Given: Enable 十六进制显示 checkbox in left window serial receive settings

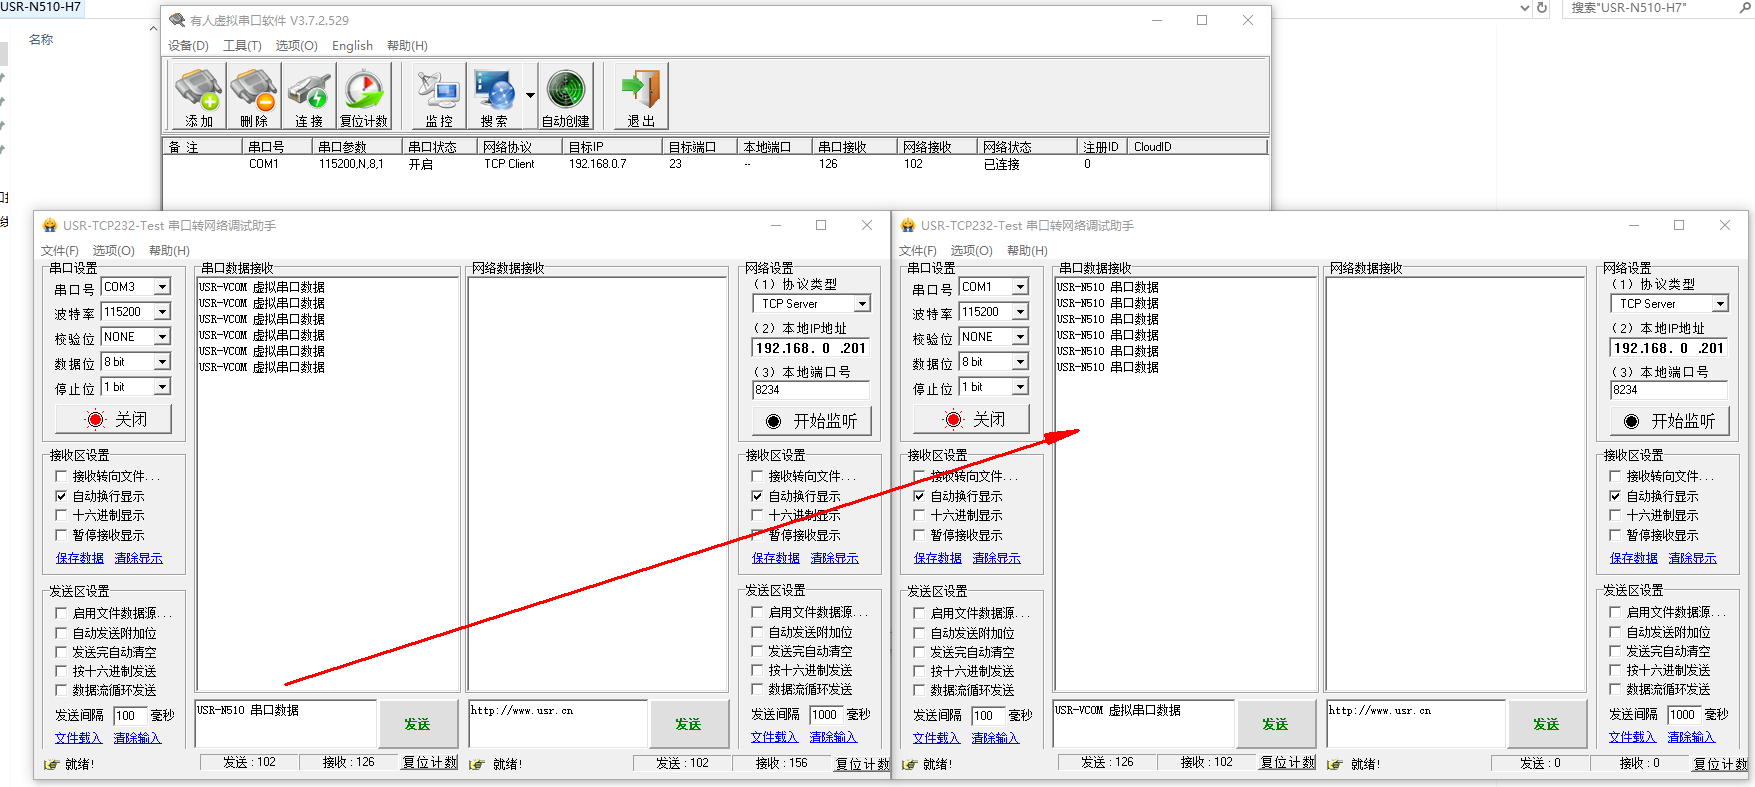Looking at the screenshot, I should pos(62,515).
